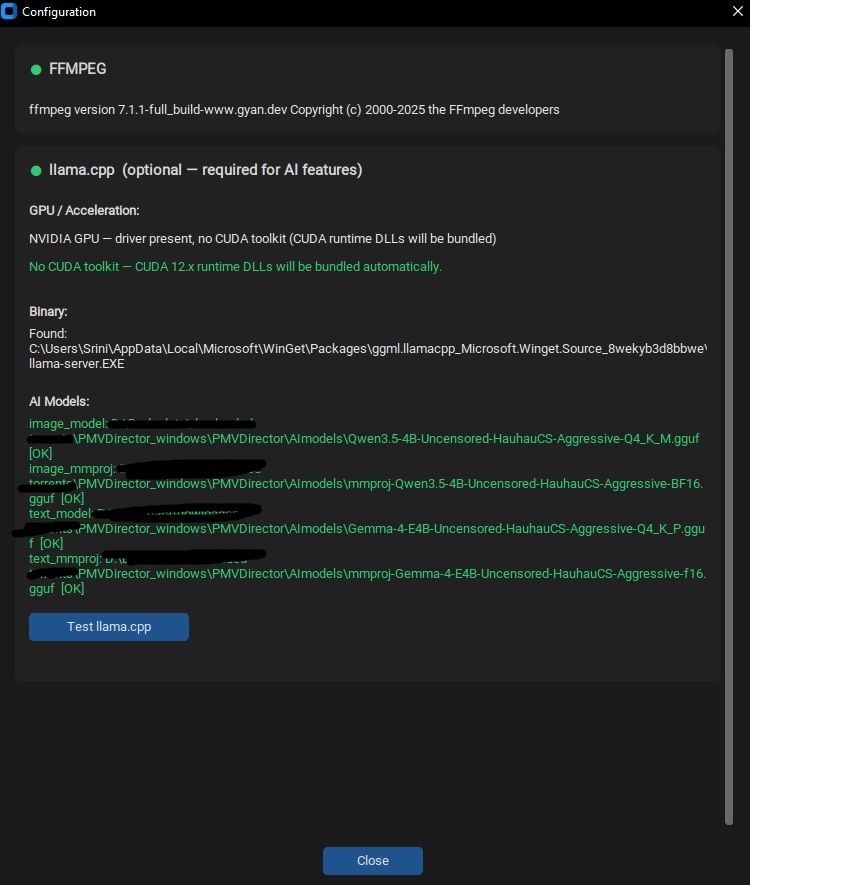Click the llama-server.EXE text
The width and height of the screenshot is (862, 885).
pos(77,363)
